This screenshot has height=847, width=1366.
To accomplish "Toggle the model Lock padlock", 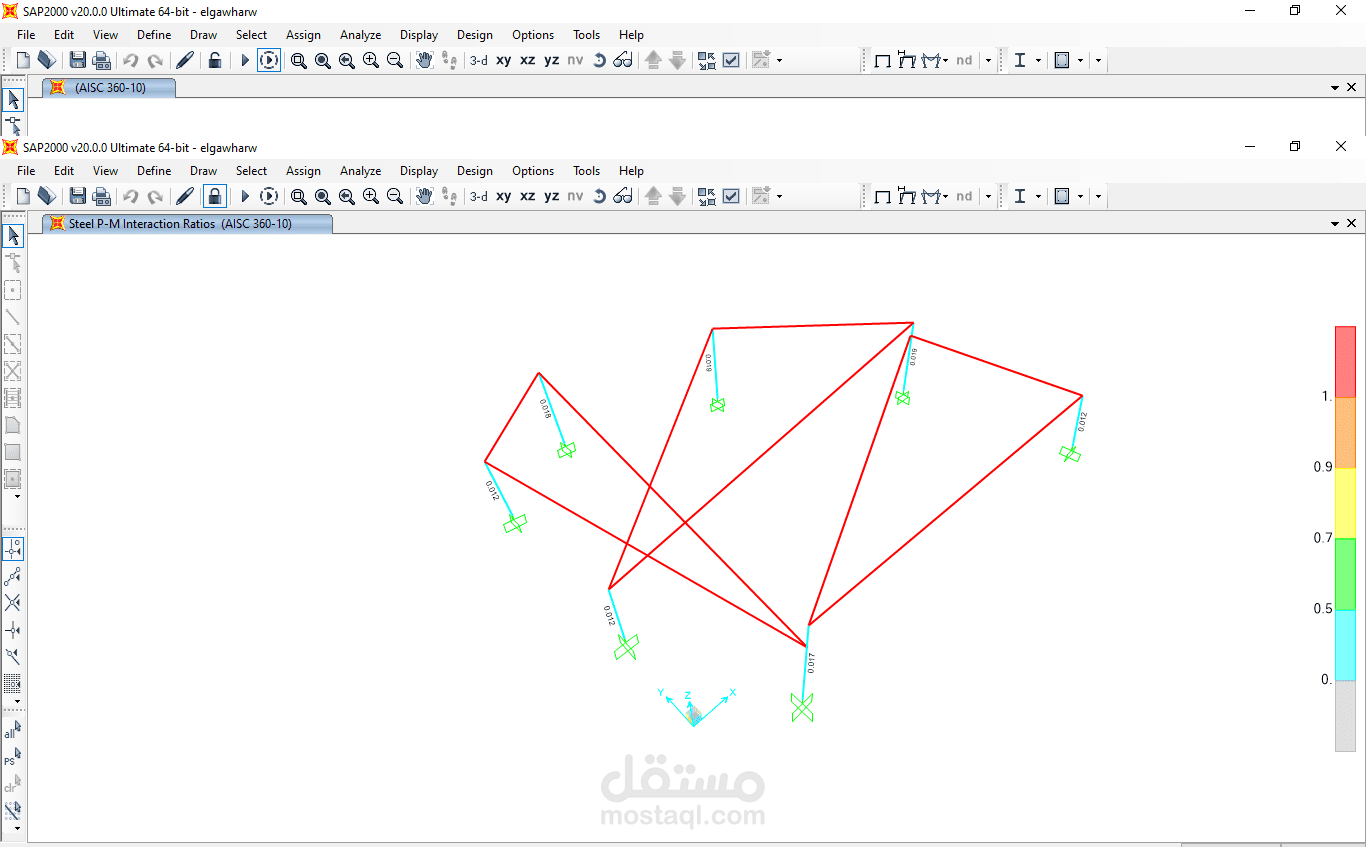I will coord(214,196).
